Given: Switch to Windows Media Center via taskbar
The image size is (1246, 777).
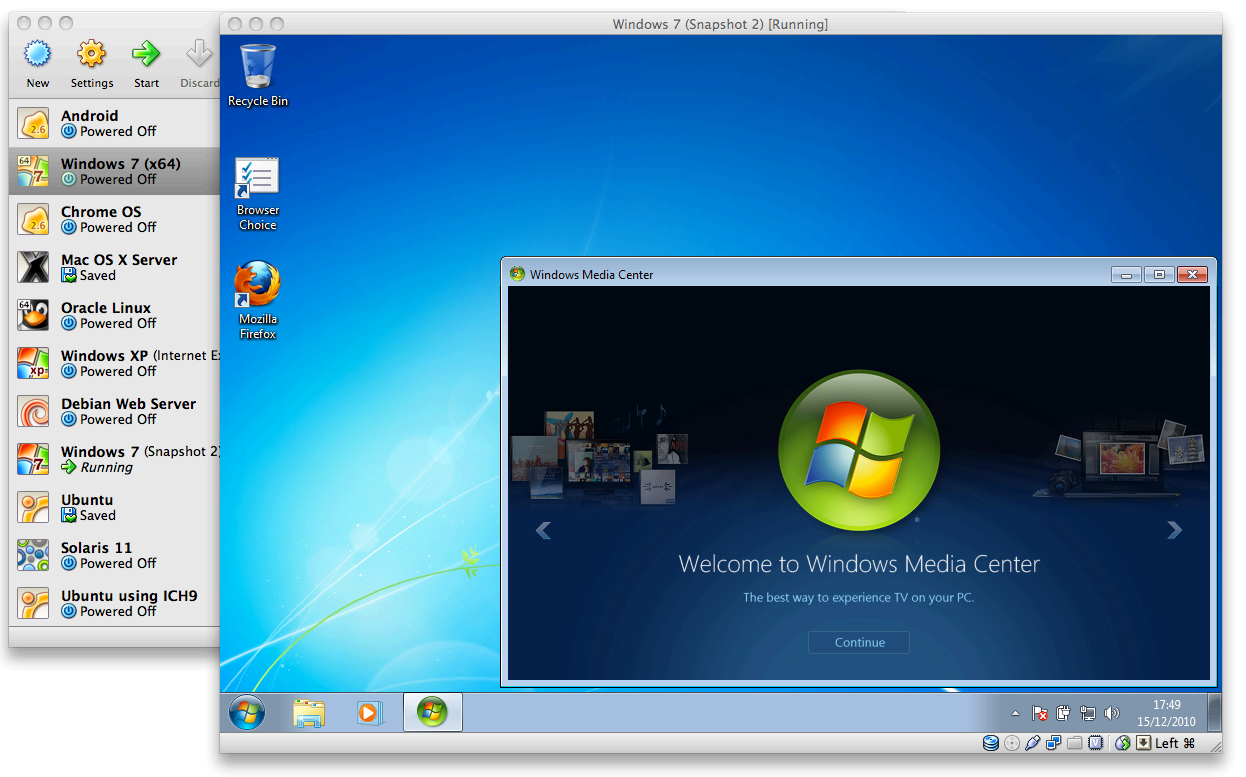Looking at the screenshot, I should coord(432,713).
